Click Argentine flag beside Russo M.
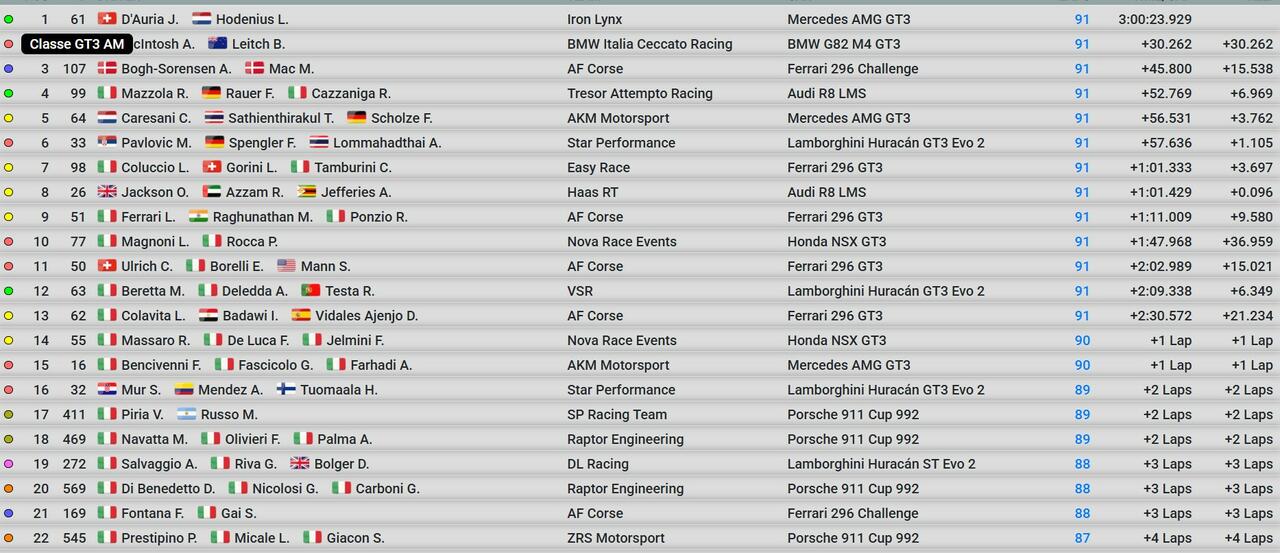 click(x=186, y=414)
